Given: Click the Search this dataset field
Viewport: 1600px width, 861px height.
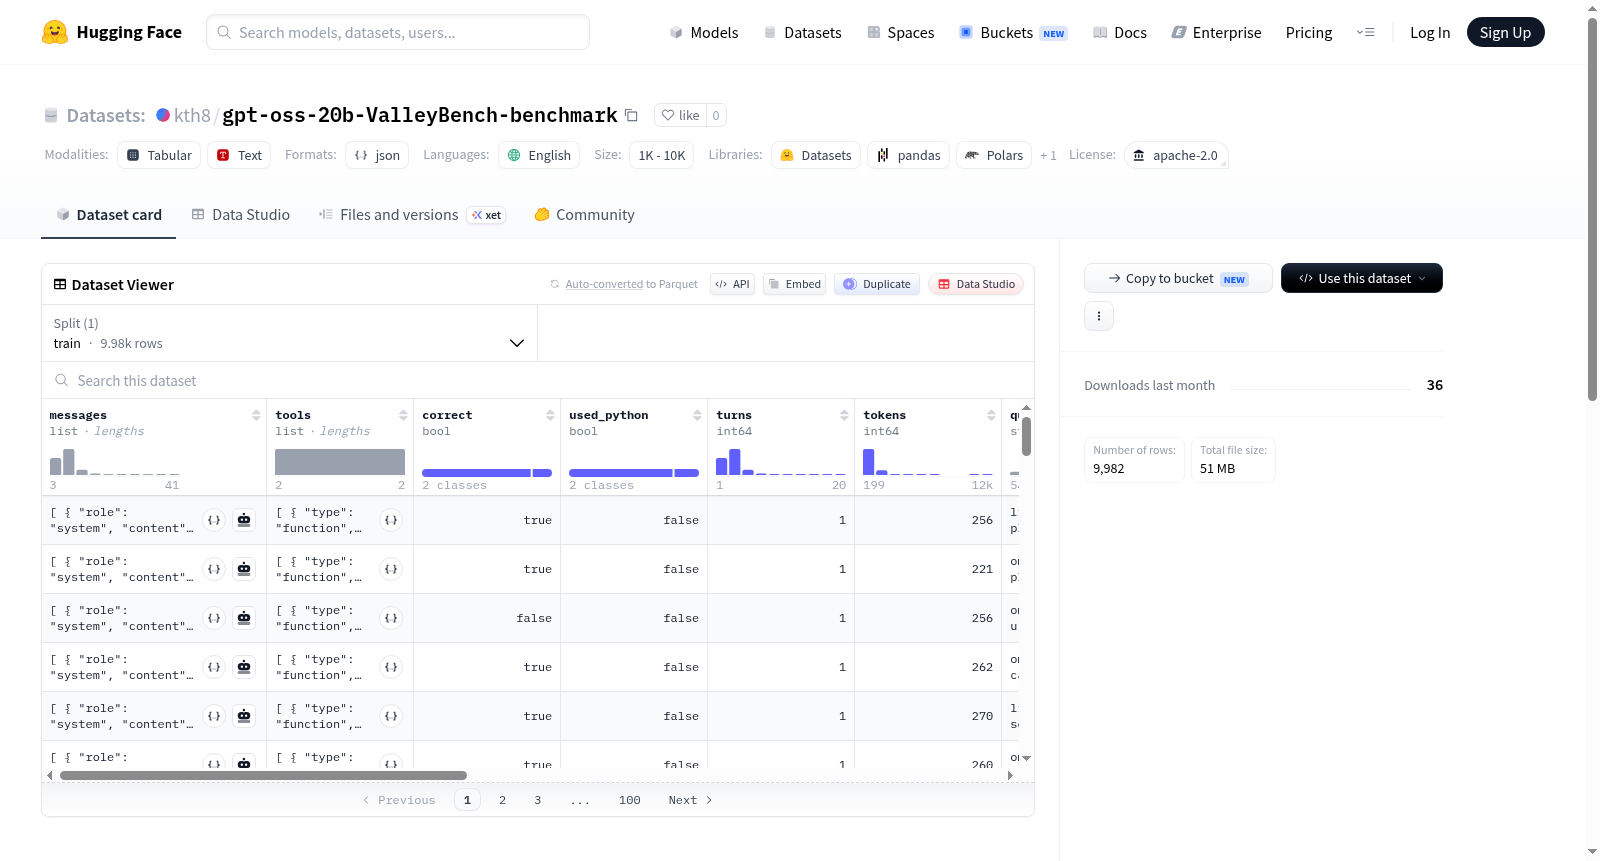Looking at the screenshot, I should click(x=538, y=380).
